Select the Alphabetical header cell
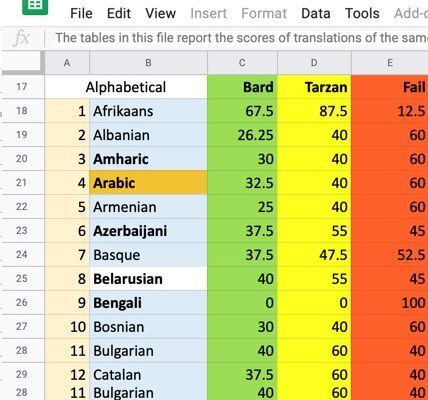Image resolution: width=428 pixels, height=400 pixels. point(126,87)
